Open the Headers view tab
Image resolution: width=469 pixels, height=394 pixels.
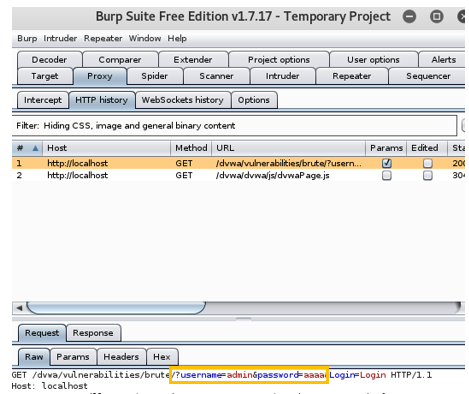[121, 357]
